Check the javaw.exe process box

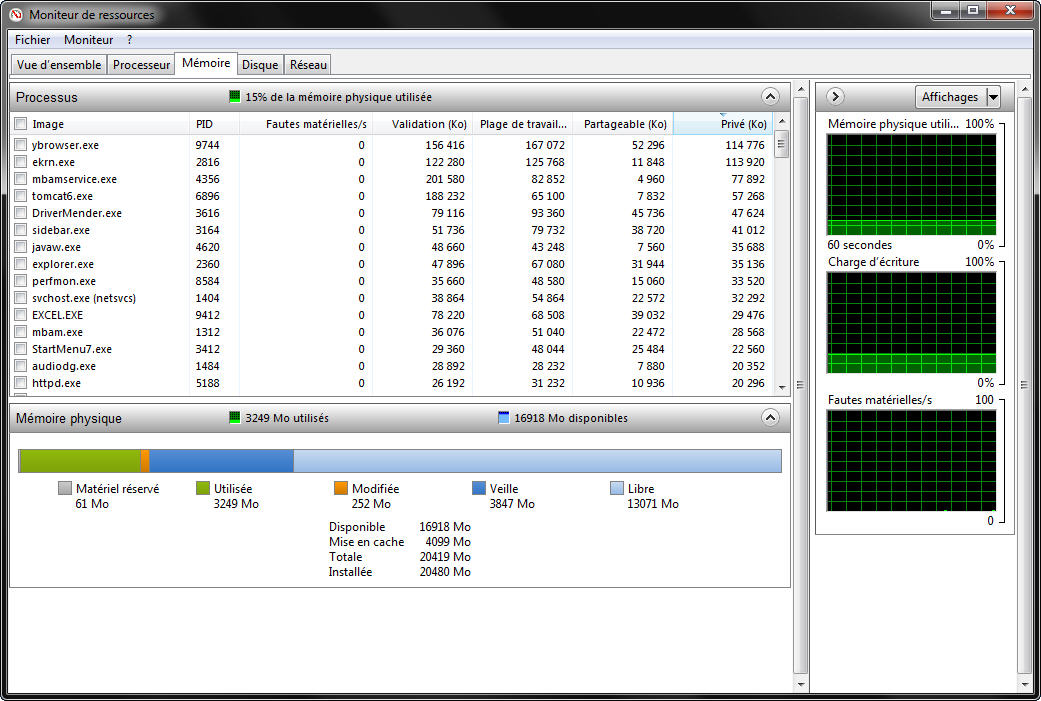[21, 247]
